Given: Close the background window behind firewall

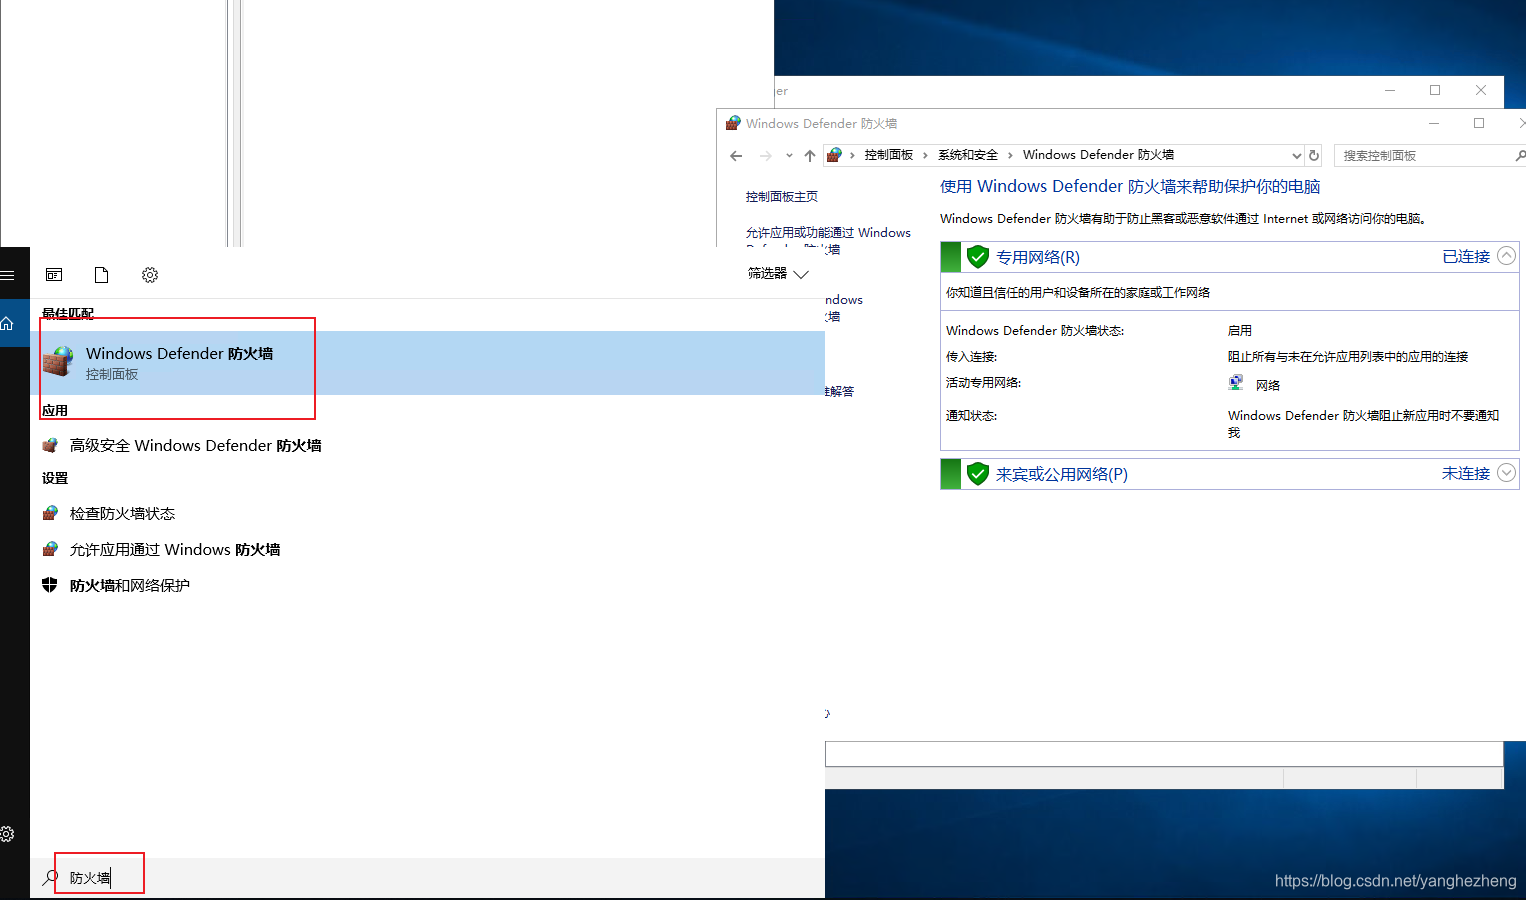Looking at the screenshot, I should click(1481, 90).
